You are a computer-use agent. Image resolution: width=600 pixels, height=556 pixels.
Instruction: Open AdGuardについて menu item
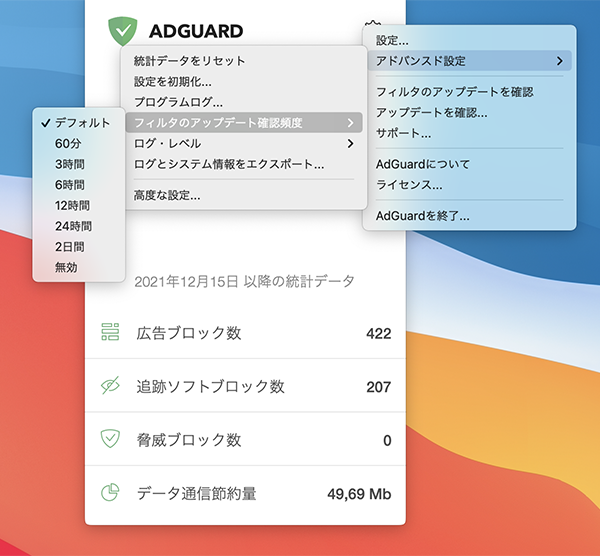pos(470,164)
